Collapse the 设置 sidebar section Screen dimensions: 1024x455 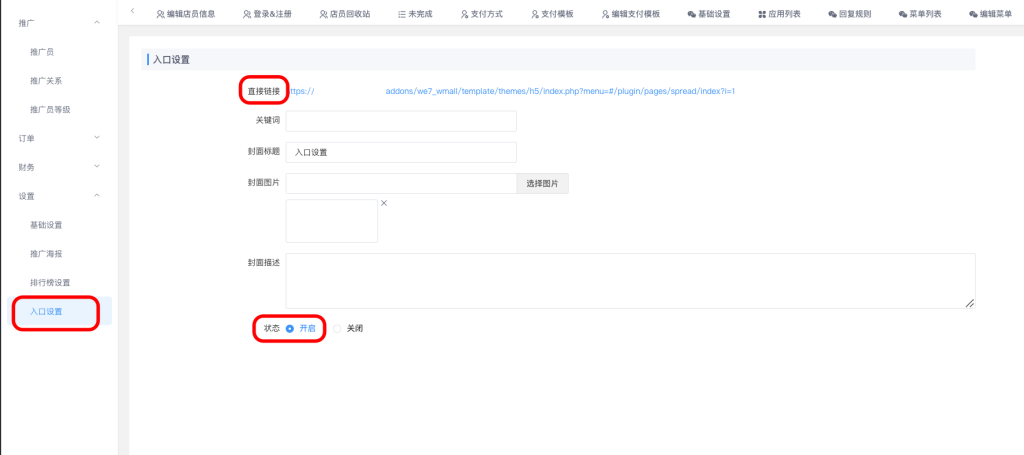(x=96, y=196)
